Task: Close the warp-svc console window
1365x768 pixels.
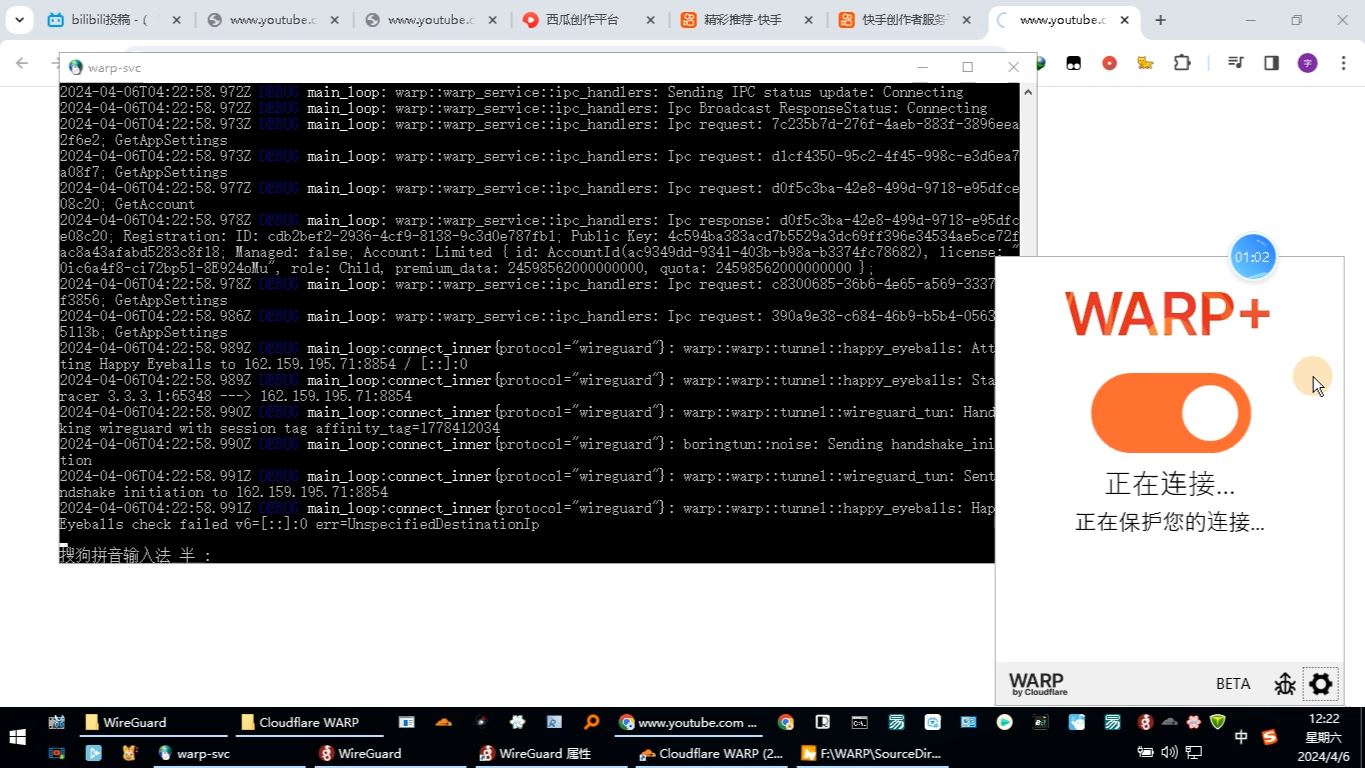Action: point(1013,67)
